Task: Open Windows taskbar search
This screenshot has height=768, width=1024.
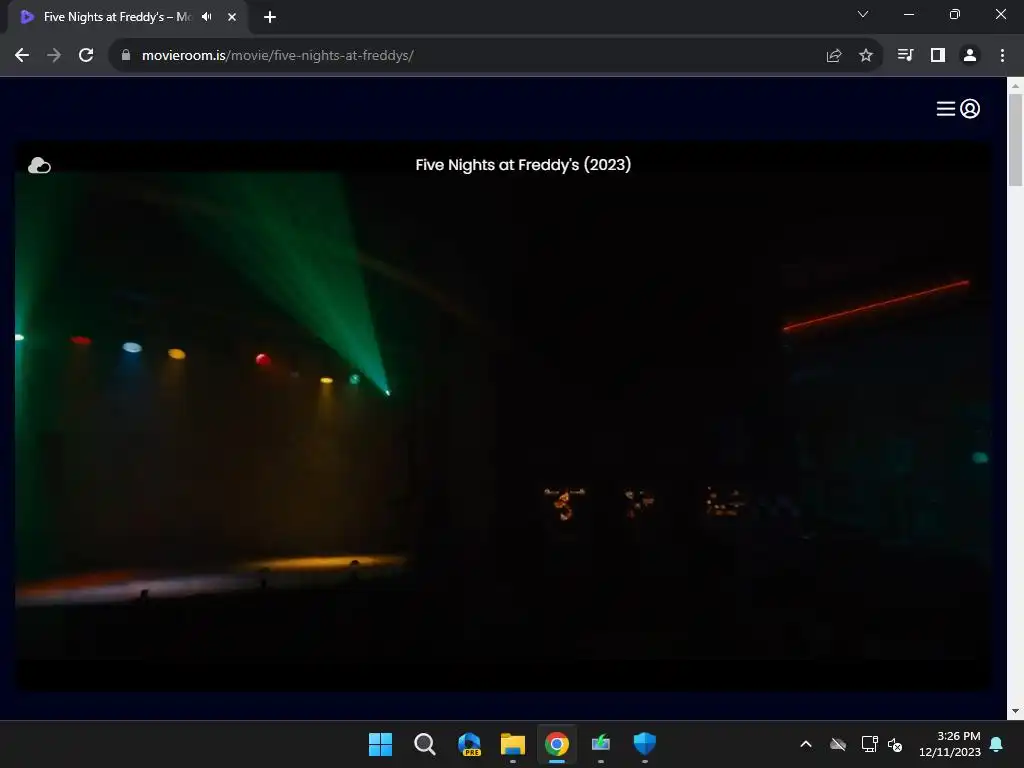Action: [424, 744]
